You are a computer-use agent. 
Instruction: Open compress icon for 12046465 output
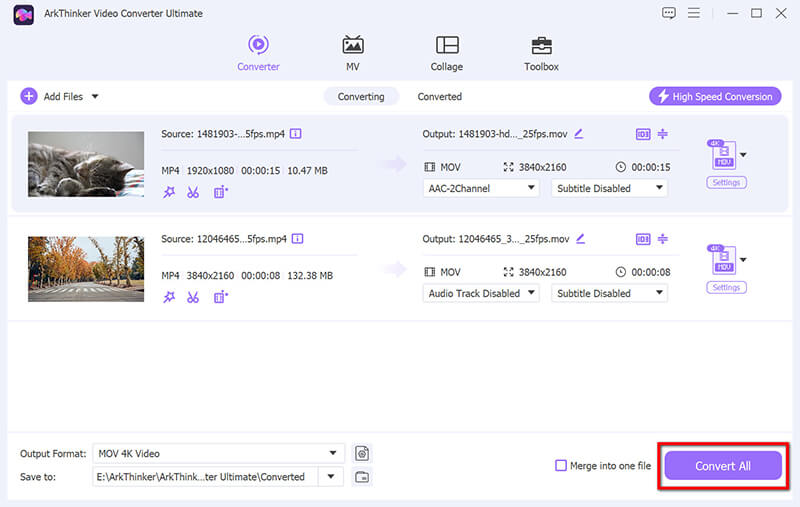662,239
